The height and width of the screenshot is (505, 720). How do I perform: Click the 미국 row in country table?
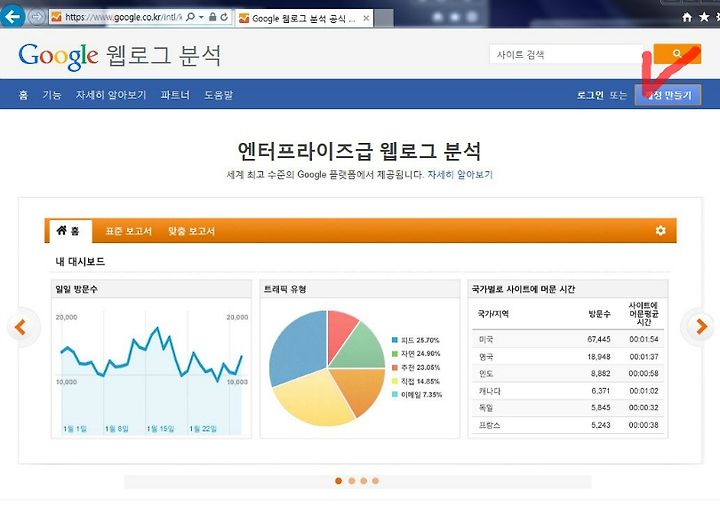(568, 339)
